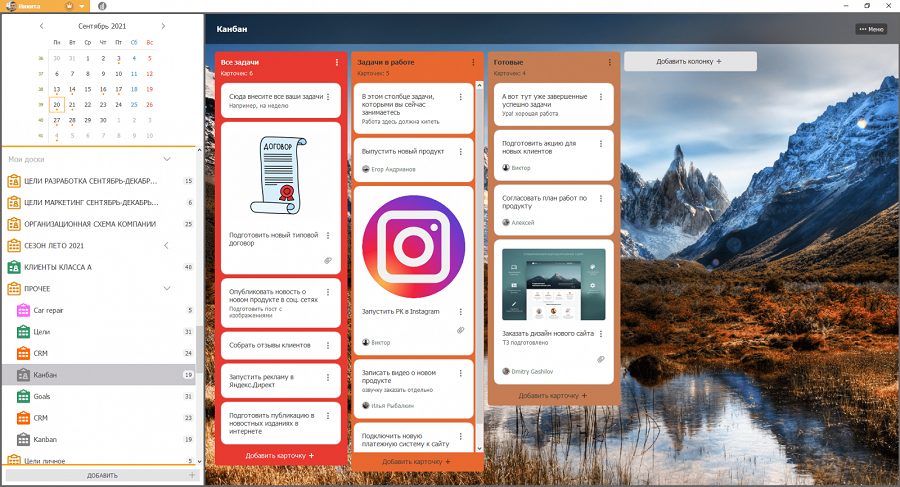This screenshot has height=487, width=900.
Task: Collapse the "ПРОЧЕЕ" folder chevron
Action: tap(166, 288)
